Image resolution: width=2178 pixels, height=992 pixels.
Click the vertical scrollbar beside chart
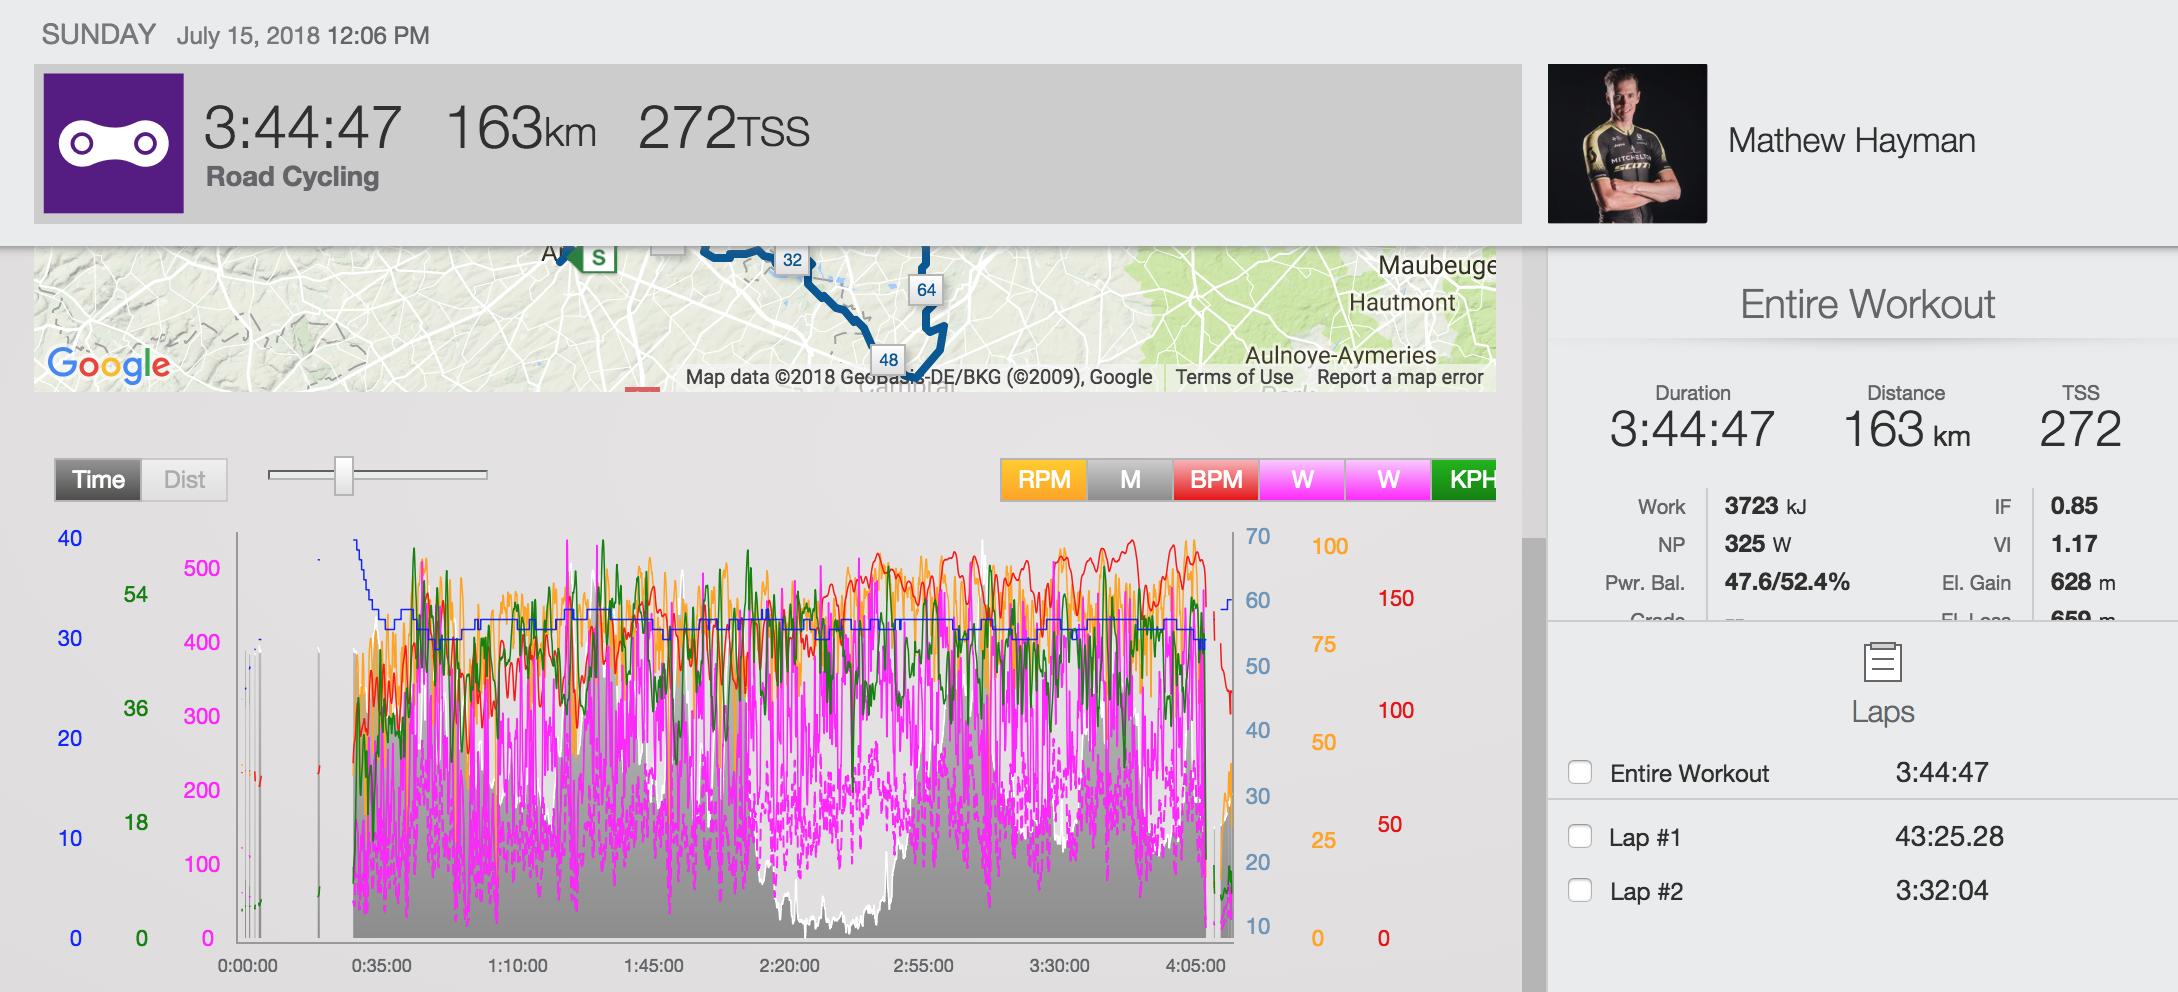(x=1534, y=765)
